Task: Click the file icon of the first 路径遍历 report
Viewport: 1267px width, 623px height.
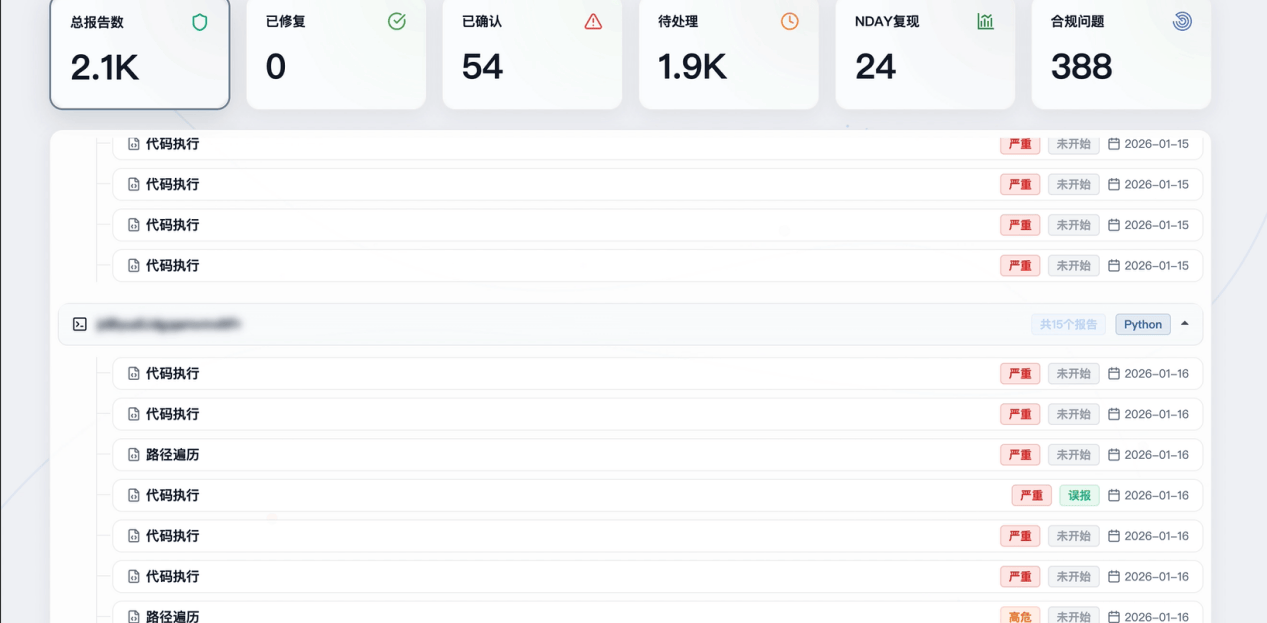Action: [x=134, y=455]
